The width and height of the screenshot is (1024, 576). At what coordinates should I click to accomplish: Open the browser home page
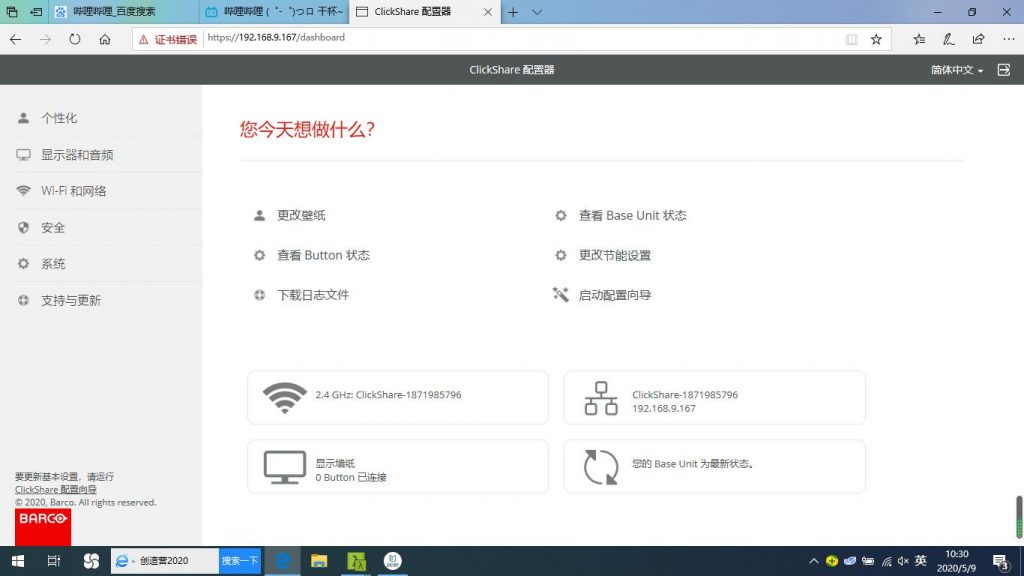point(104,39)
